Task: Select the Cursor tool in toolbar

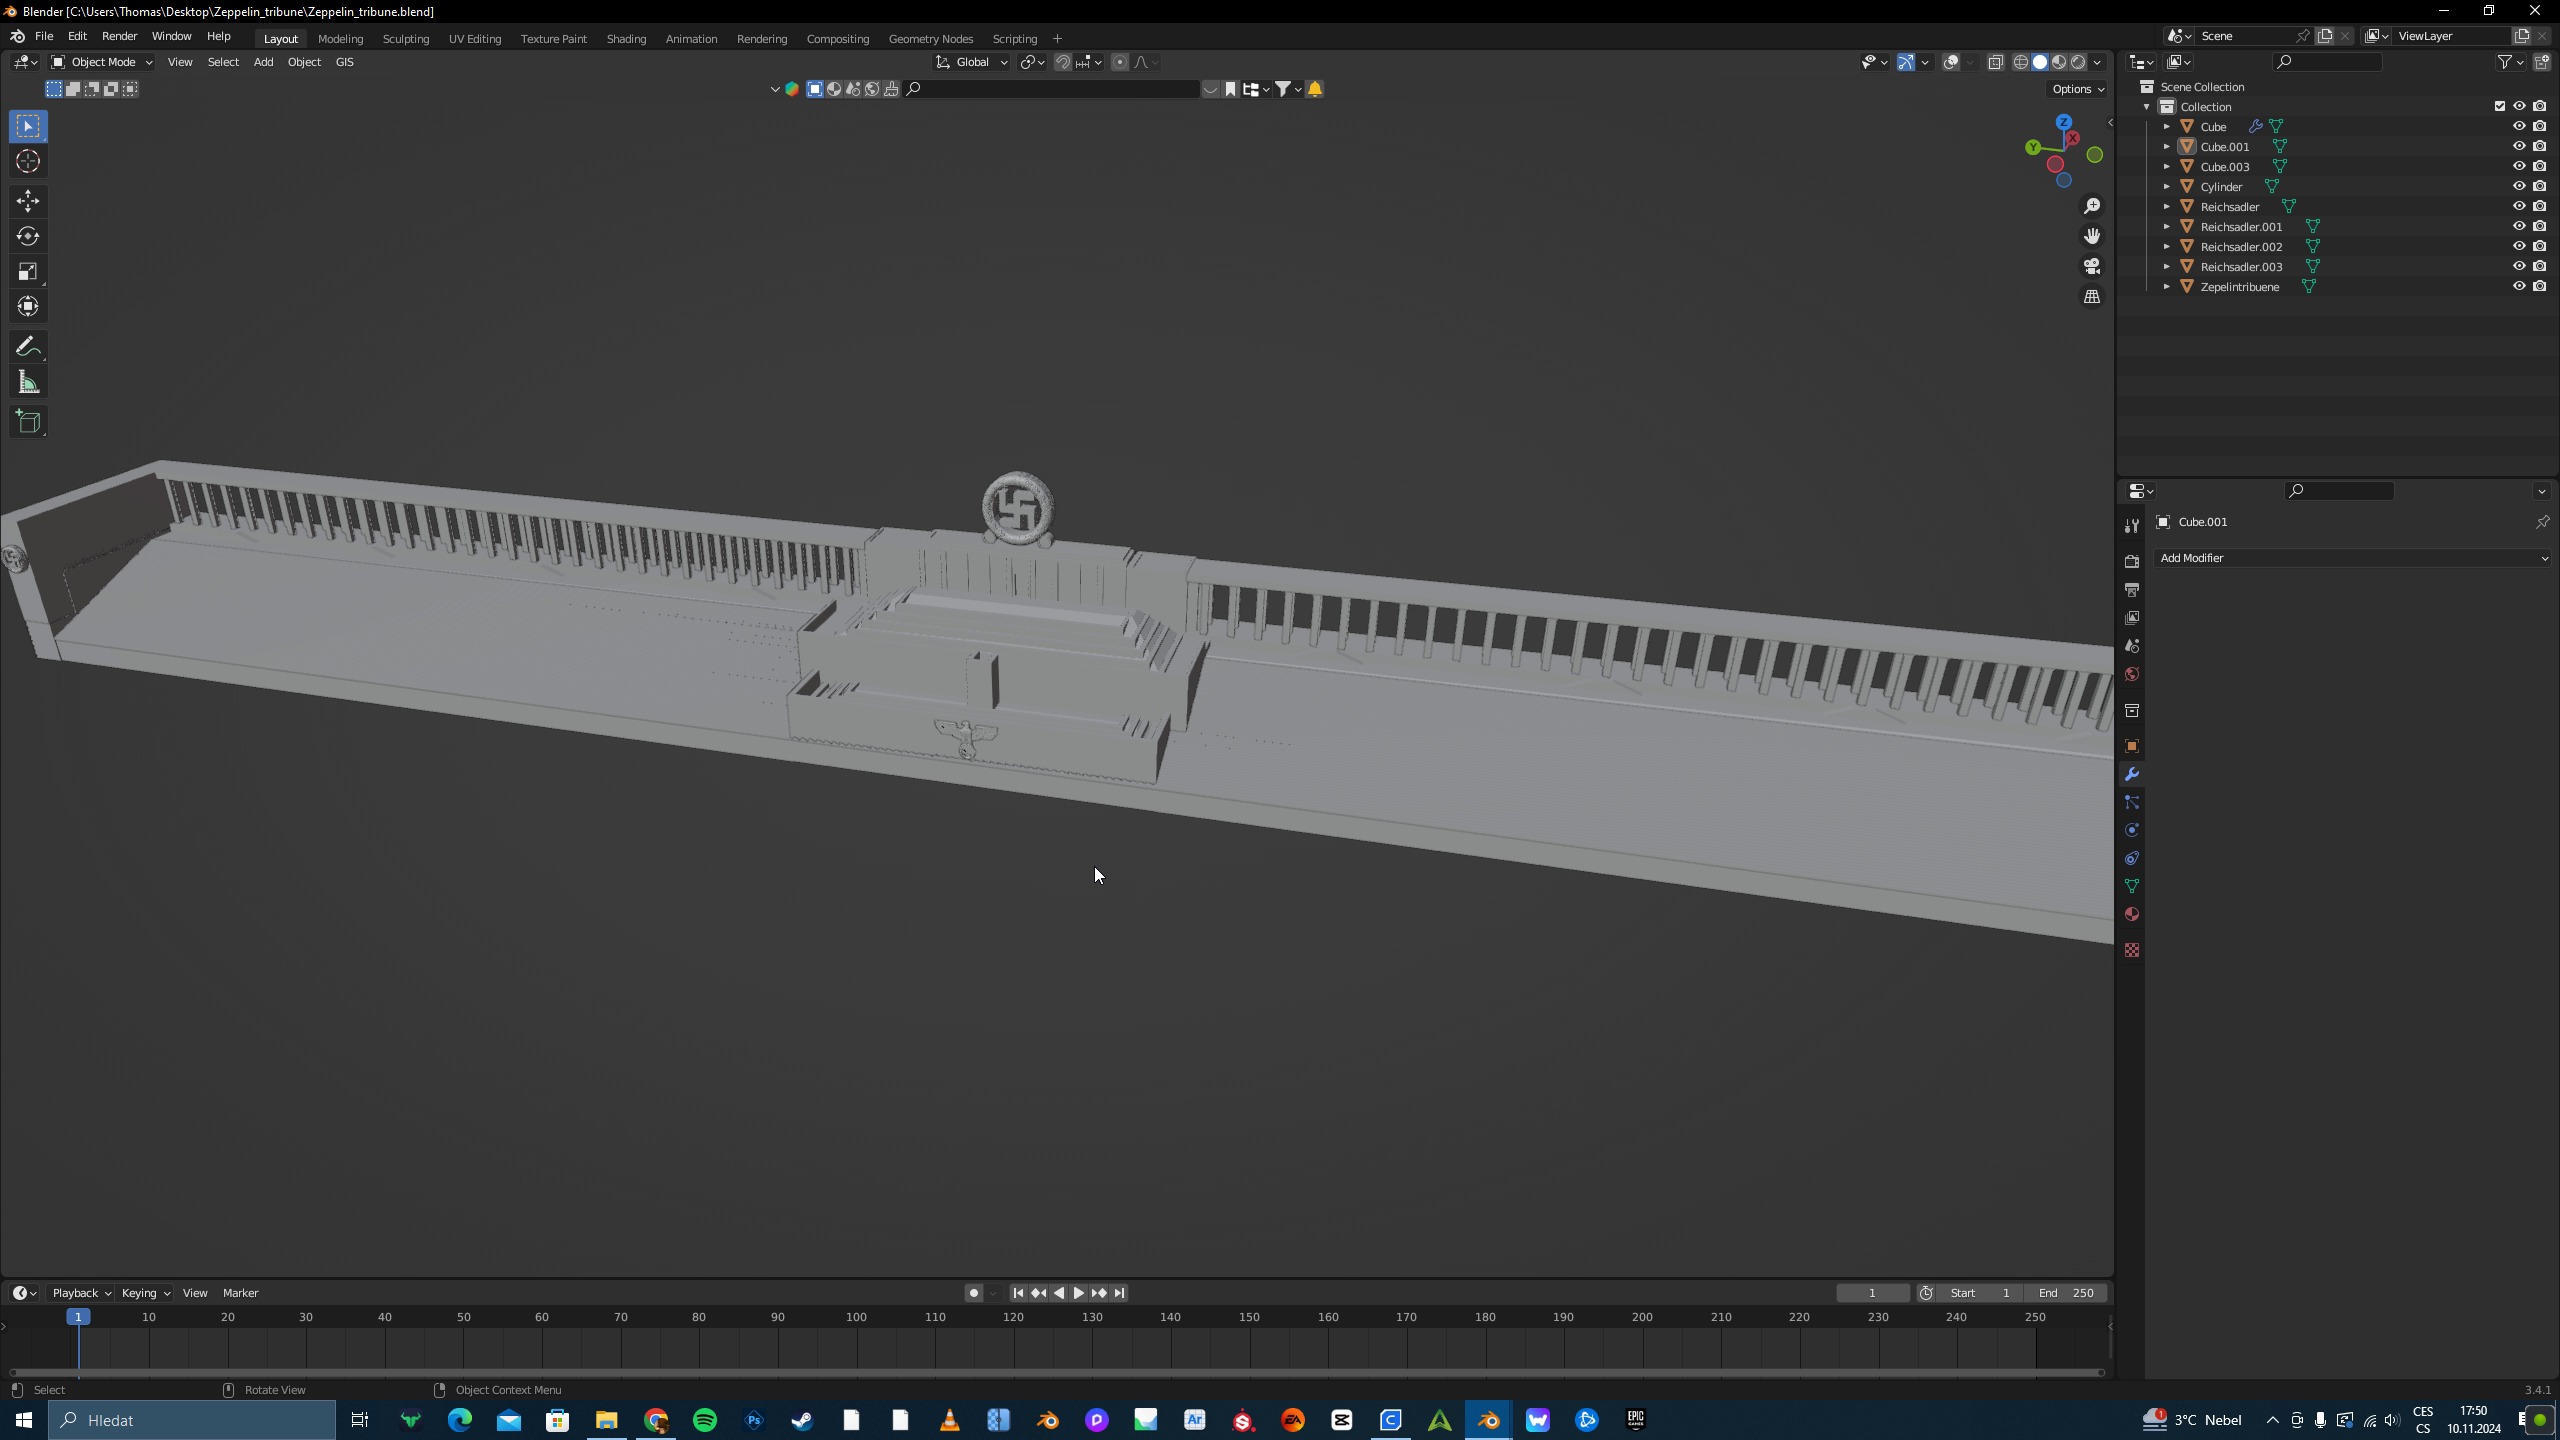Action: pos(28,162)
